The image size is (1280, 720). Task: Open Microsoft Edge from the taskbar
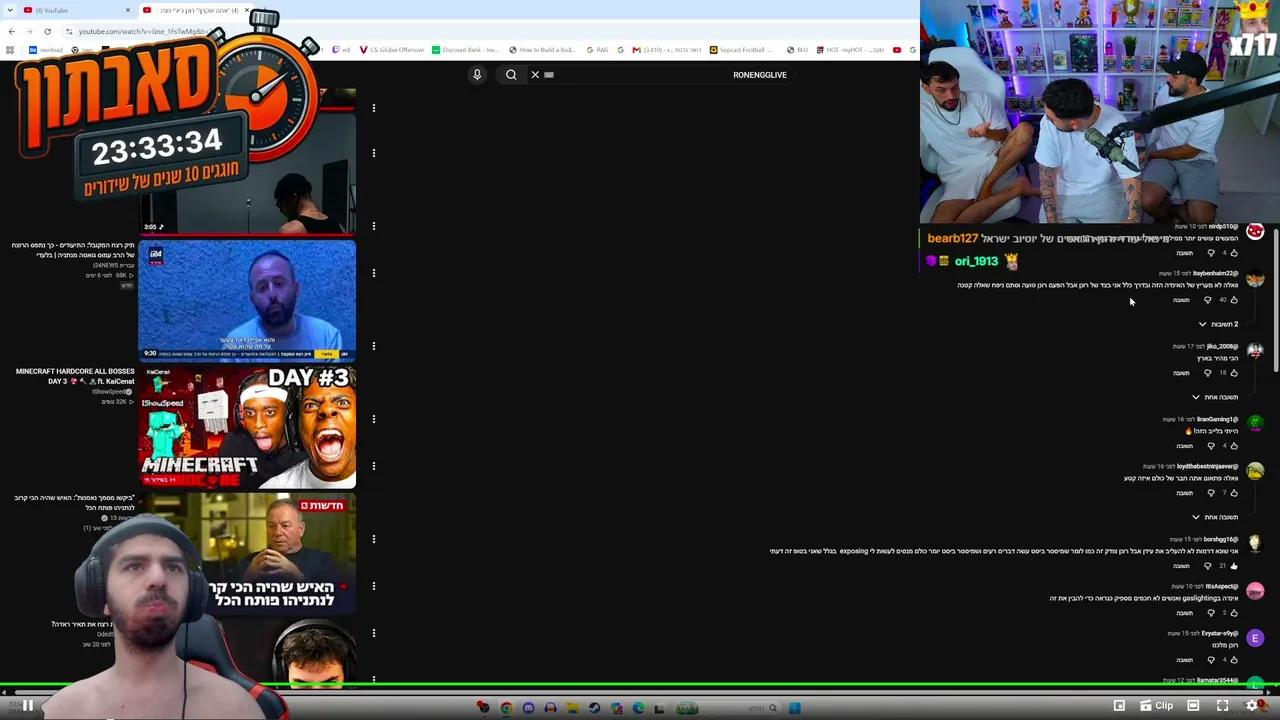click(x=638, y=708)
